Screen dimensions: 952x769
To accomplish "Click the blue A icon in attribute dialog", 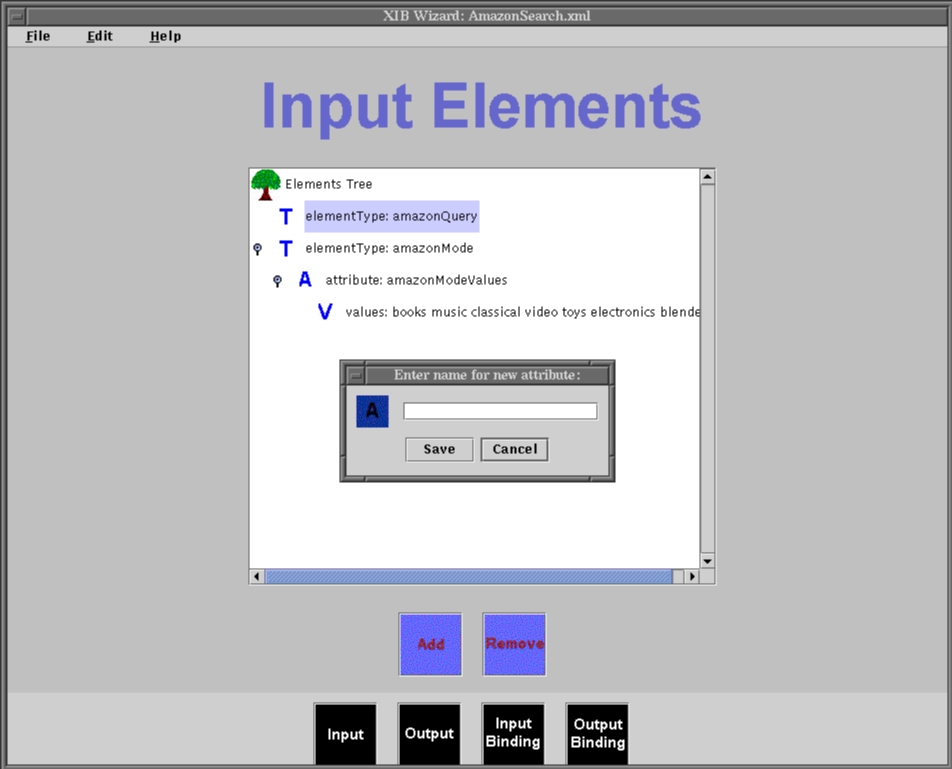I will point(372,411).
